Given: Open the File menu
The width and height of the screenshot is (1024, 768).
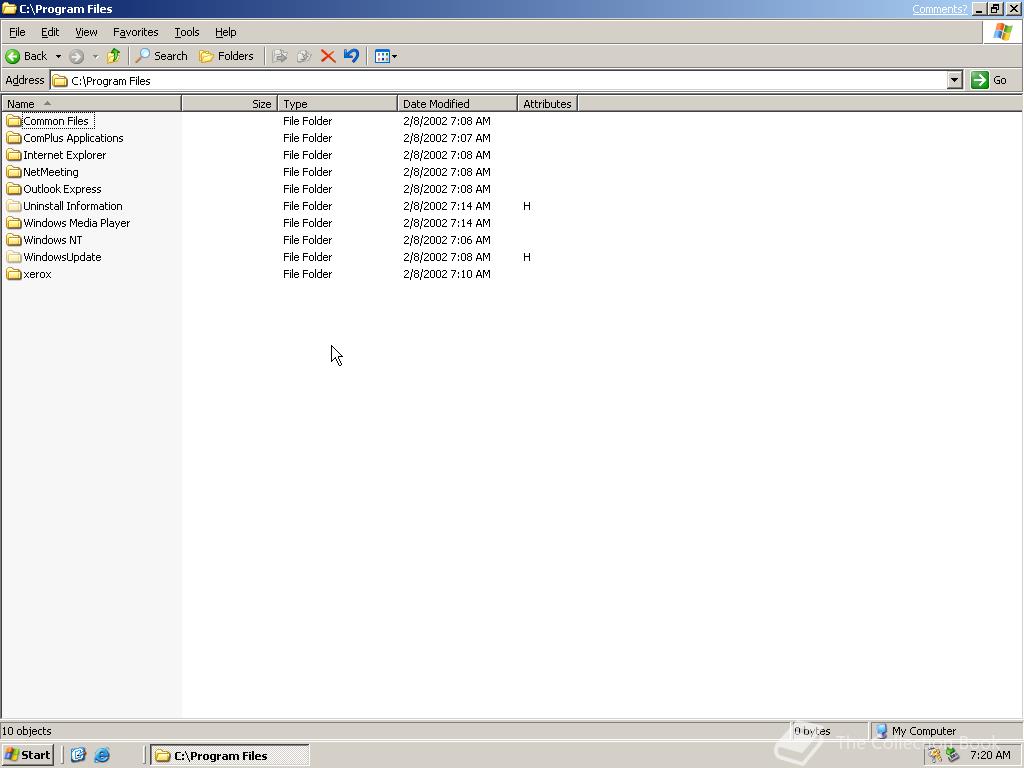Looking at the screenshot, I should (x=17, y=32).
